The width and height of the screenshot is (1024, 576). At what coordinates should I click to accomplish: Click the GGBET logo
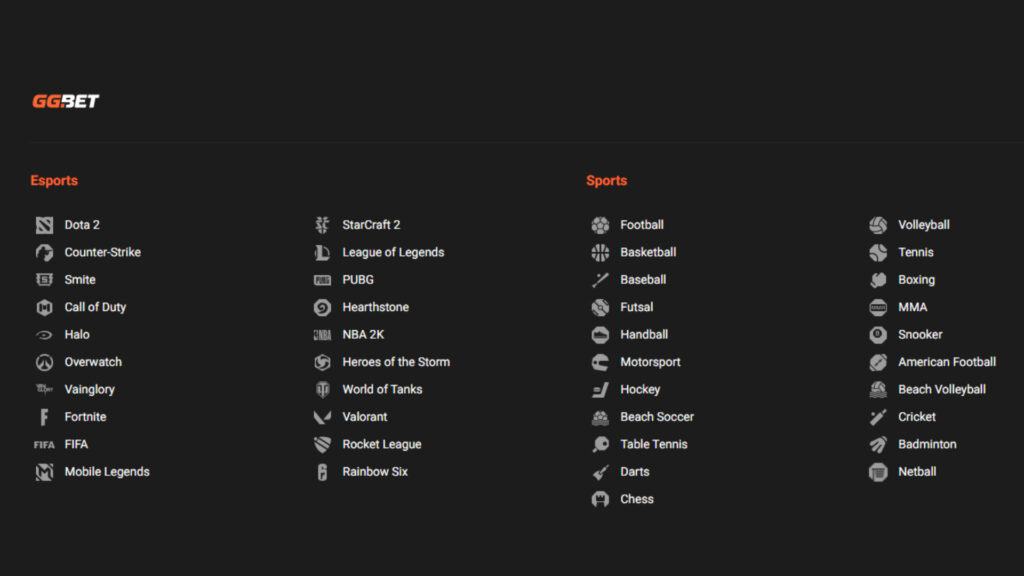point(65,101)
